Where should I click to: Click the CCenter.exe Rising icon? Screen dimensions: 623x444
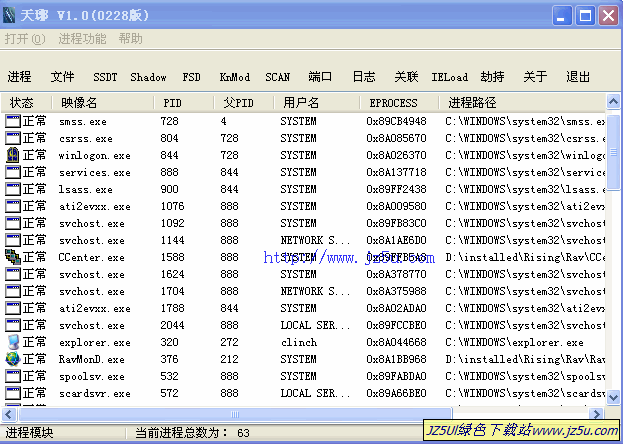(x=13, y=257)
